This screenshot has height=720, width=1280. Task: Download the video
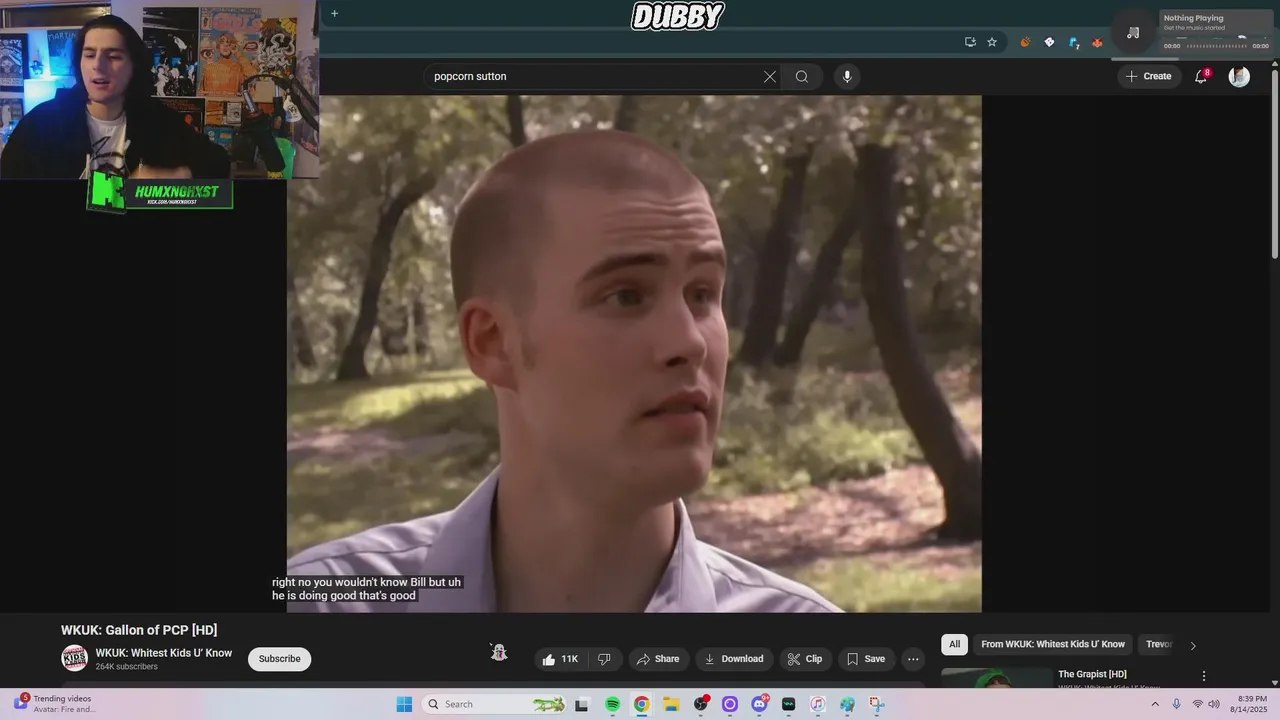pyautogui.click(x=733, y=659)
